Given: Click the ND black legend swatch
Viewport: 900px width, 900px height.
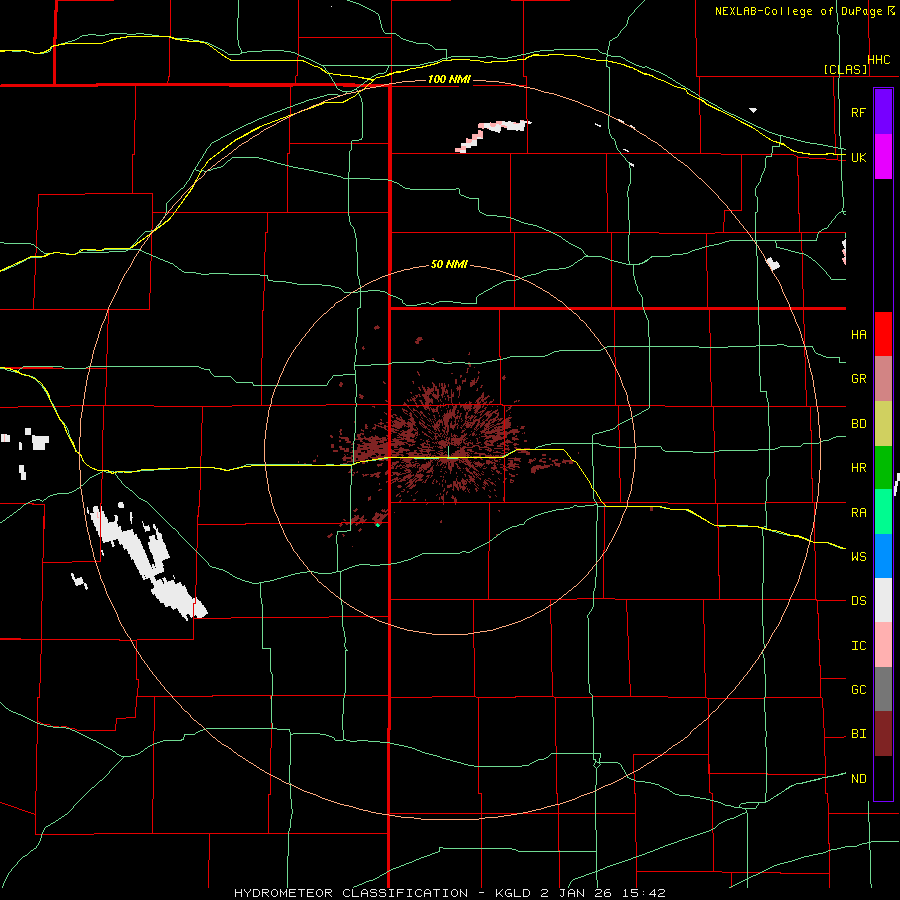Looking at the screenshot, I should tap(883, 778).
